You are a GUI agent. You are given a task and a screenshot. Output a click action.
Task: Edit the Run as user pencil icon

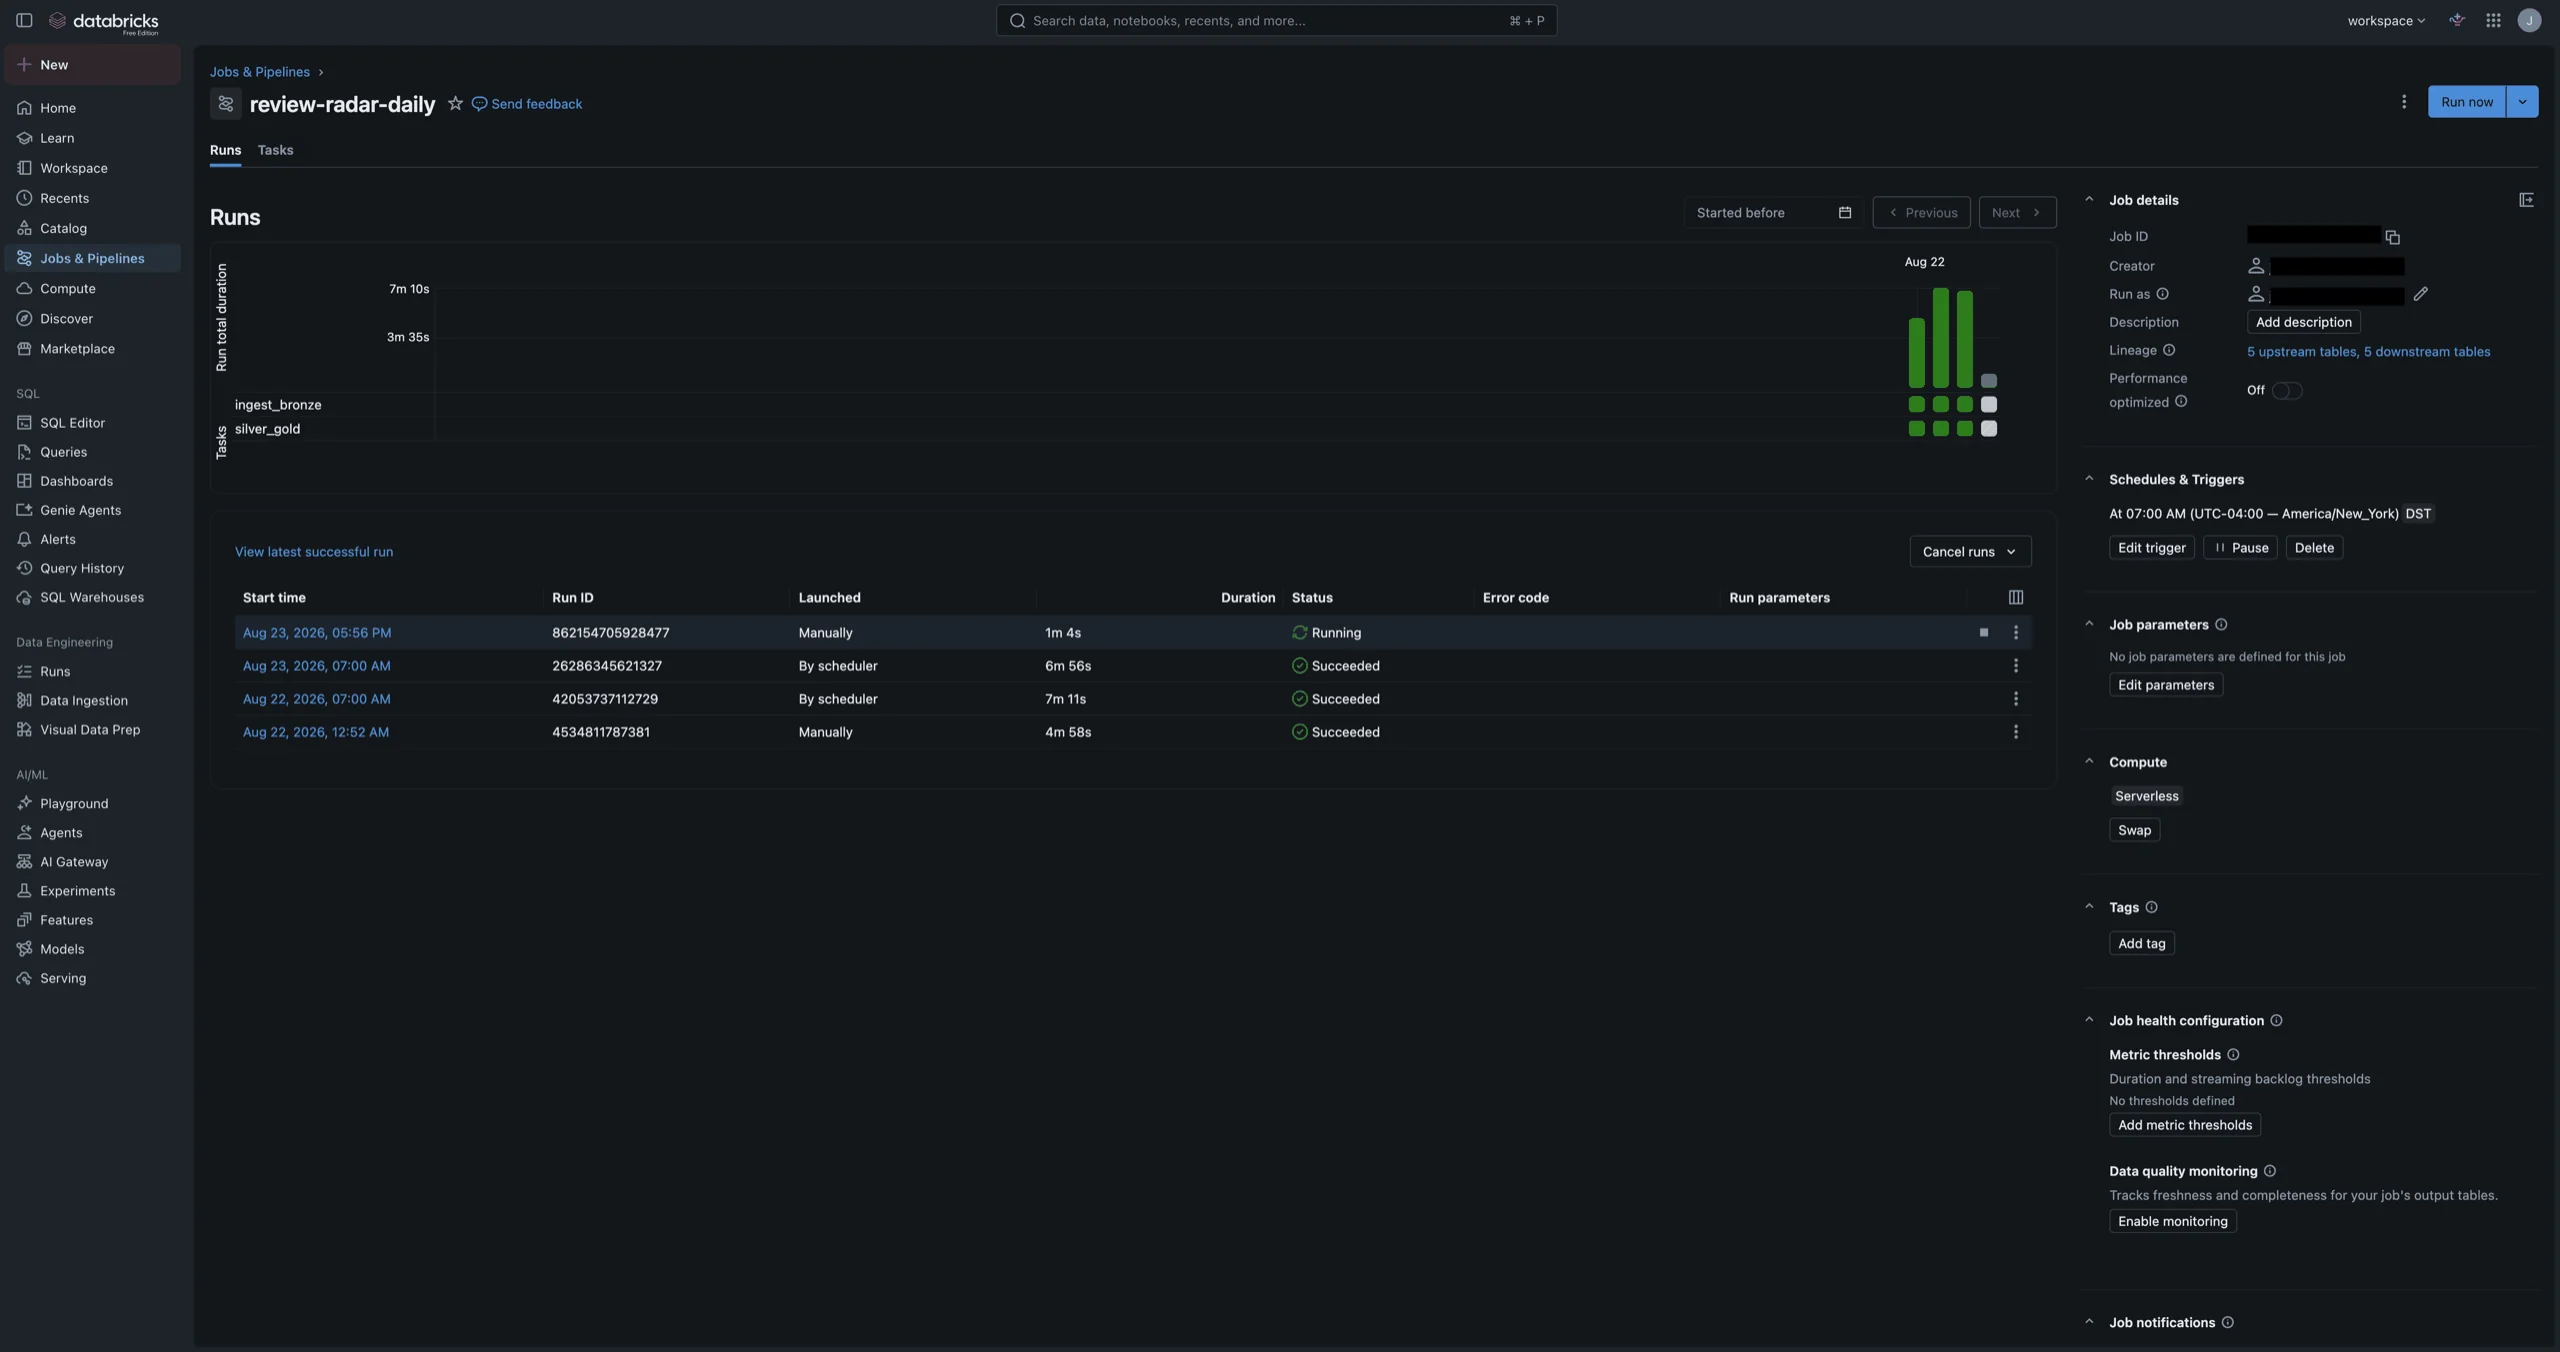click(x=2420, y=294)
